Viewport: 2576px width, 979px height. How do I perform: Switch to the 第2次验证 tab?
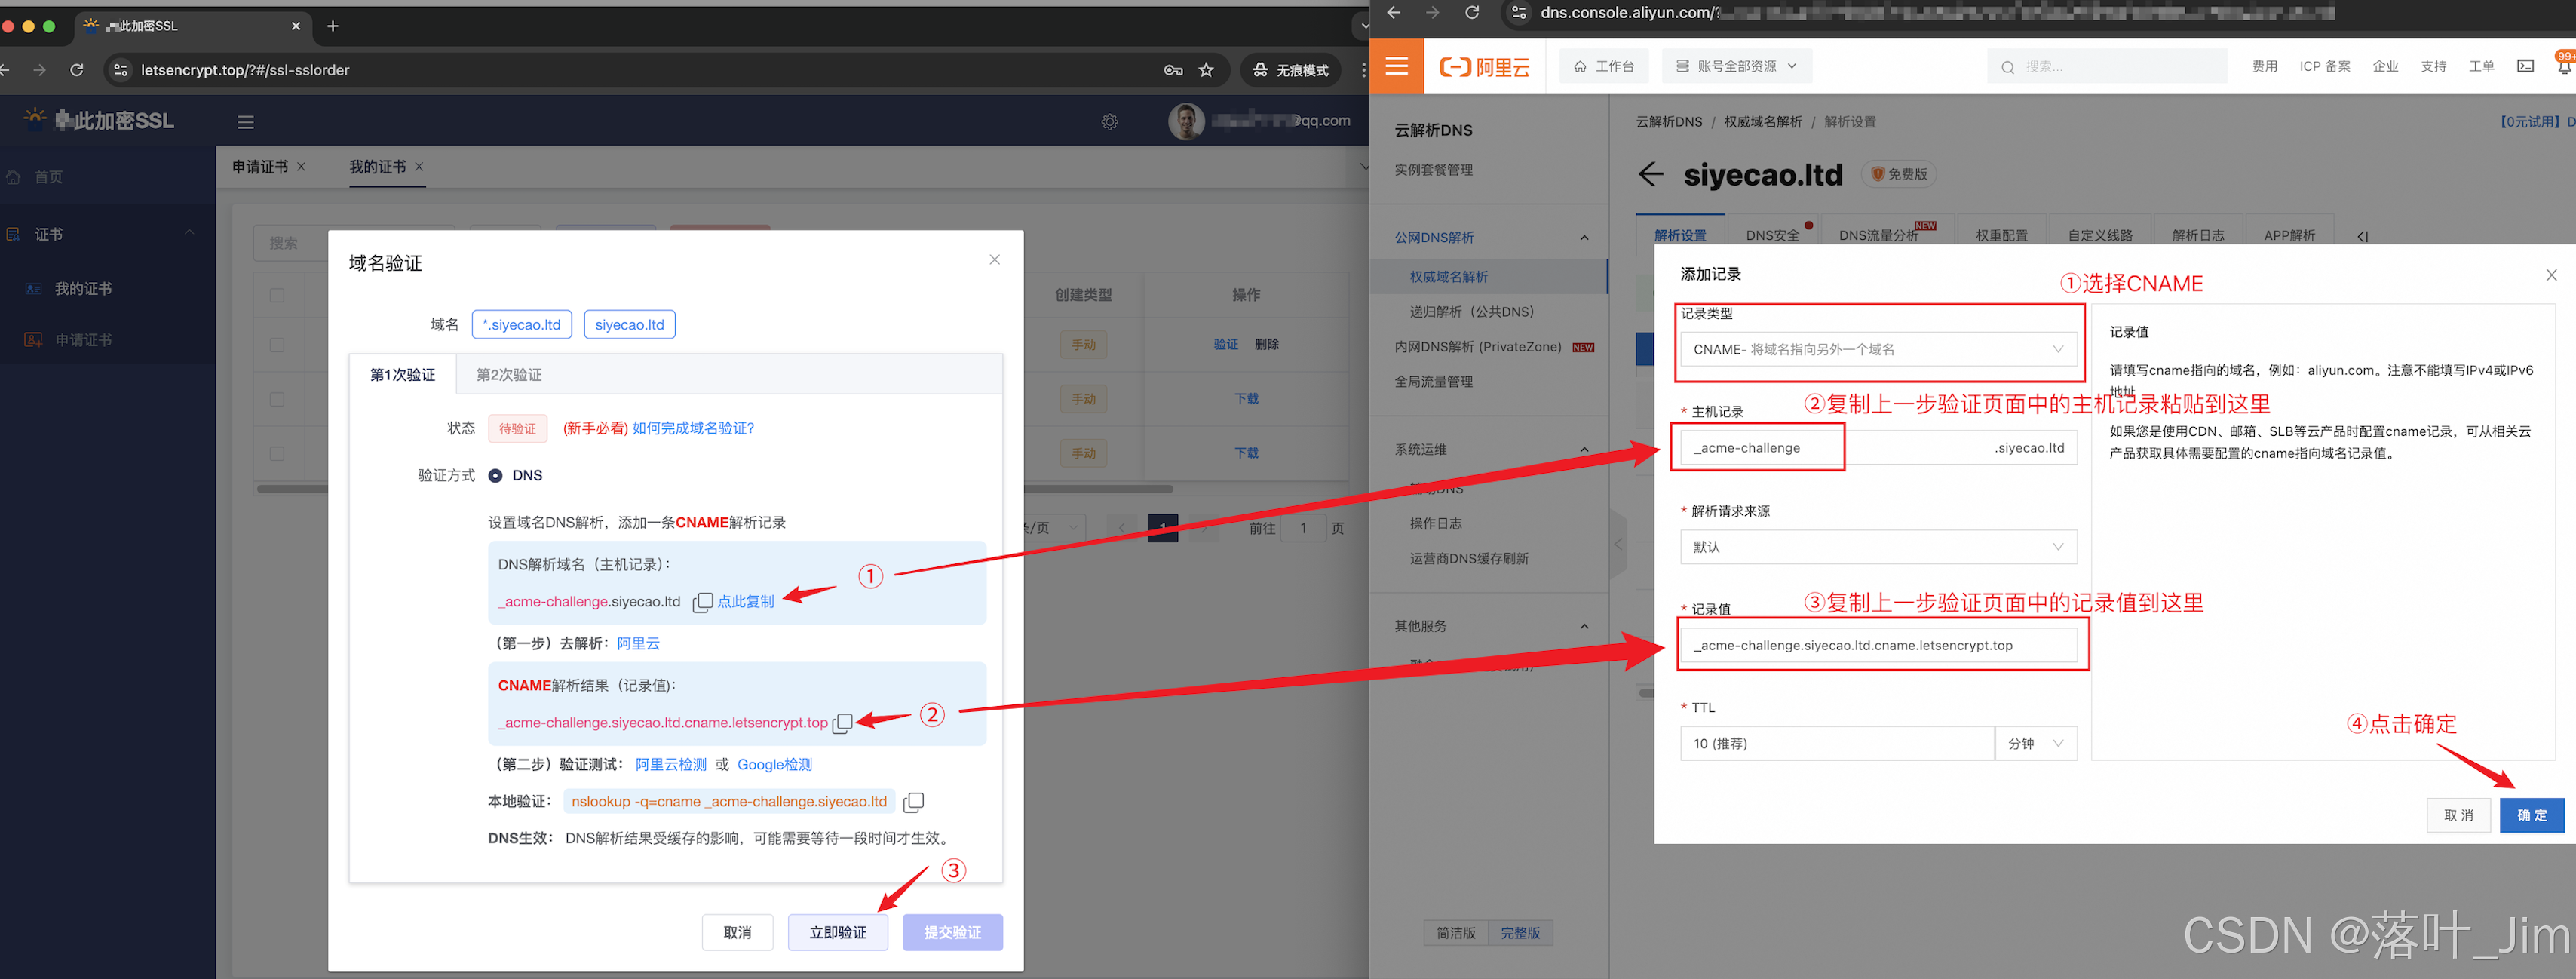(x=508, y=375)
